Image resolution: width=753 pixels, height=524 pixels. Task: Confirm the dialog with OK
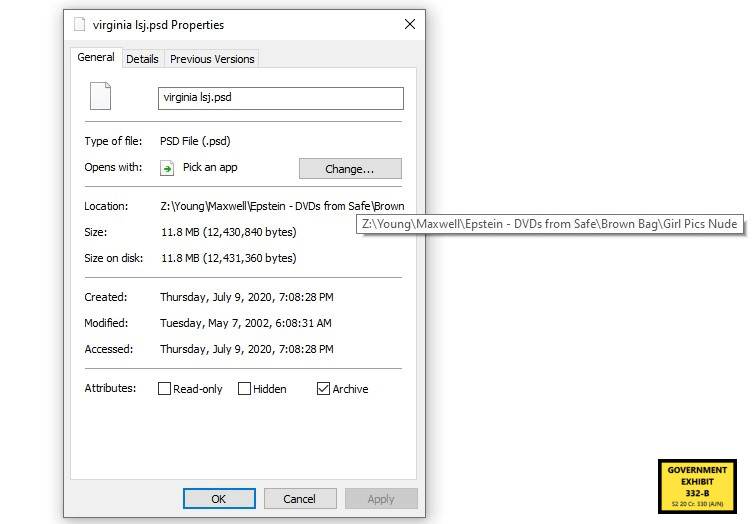(219, 499)
